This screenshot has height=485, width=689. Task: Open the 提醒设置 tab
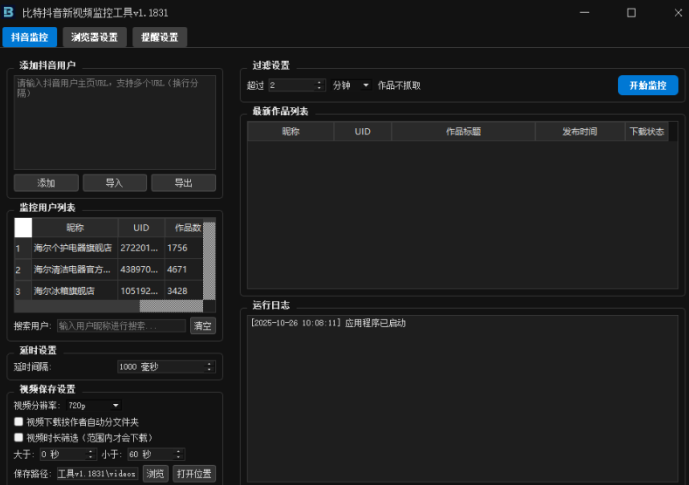(160, 37)
